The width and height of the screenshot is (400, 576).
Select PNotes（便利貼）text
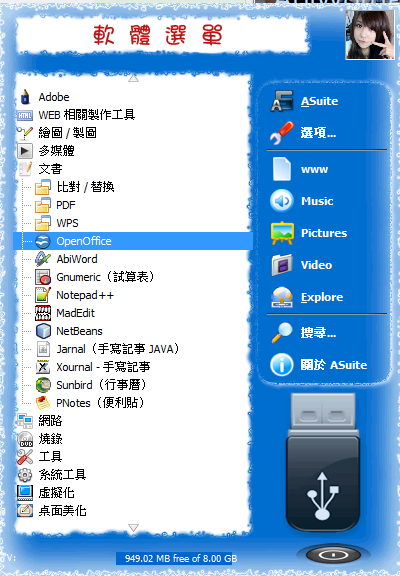[x=101, y=403]
